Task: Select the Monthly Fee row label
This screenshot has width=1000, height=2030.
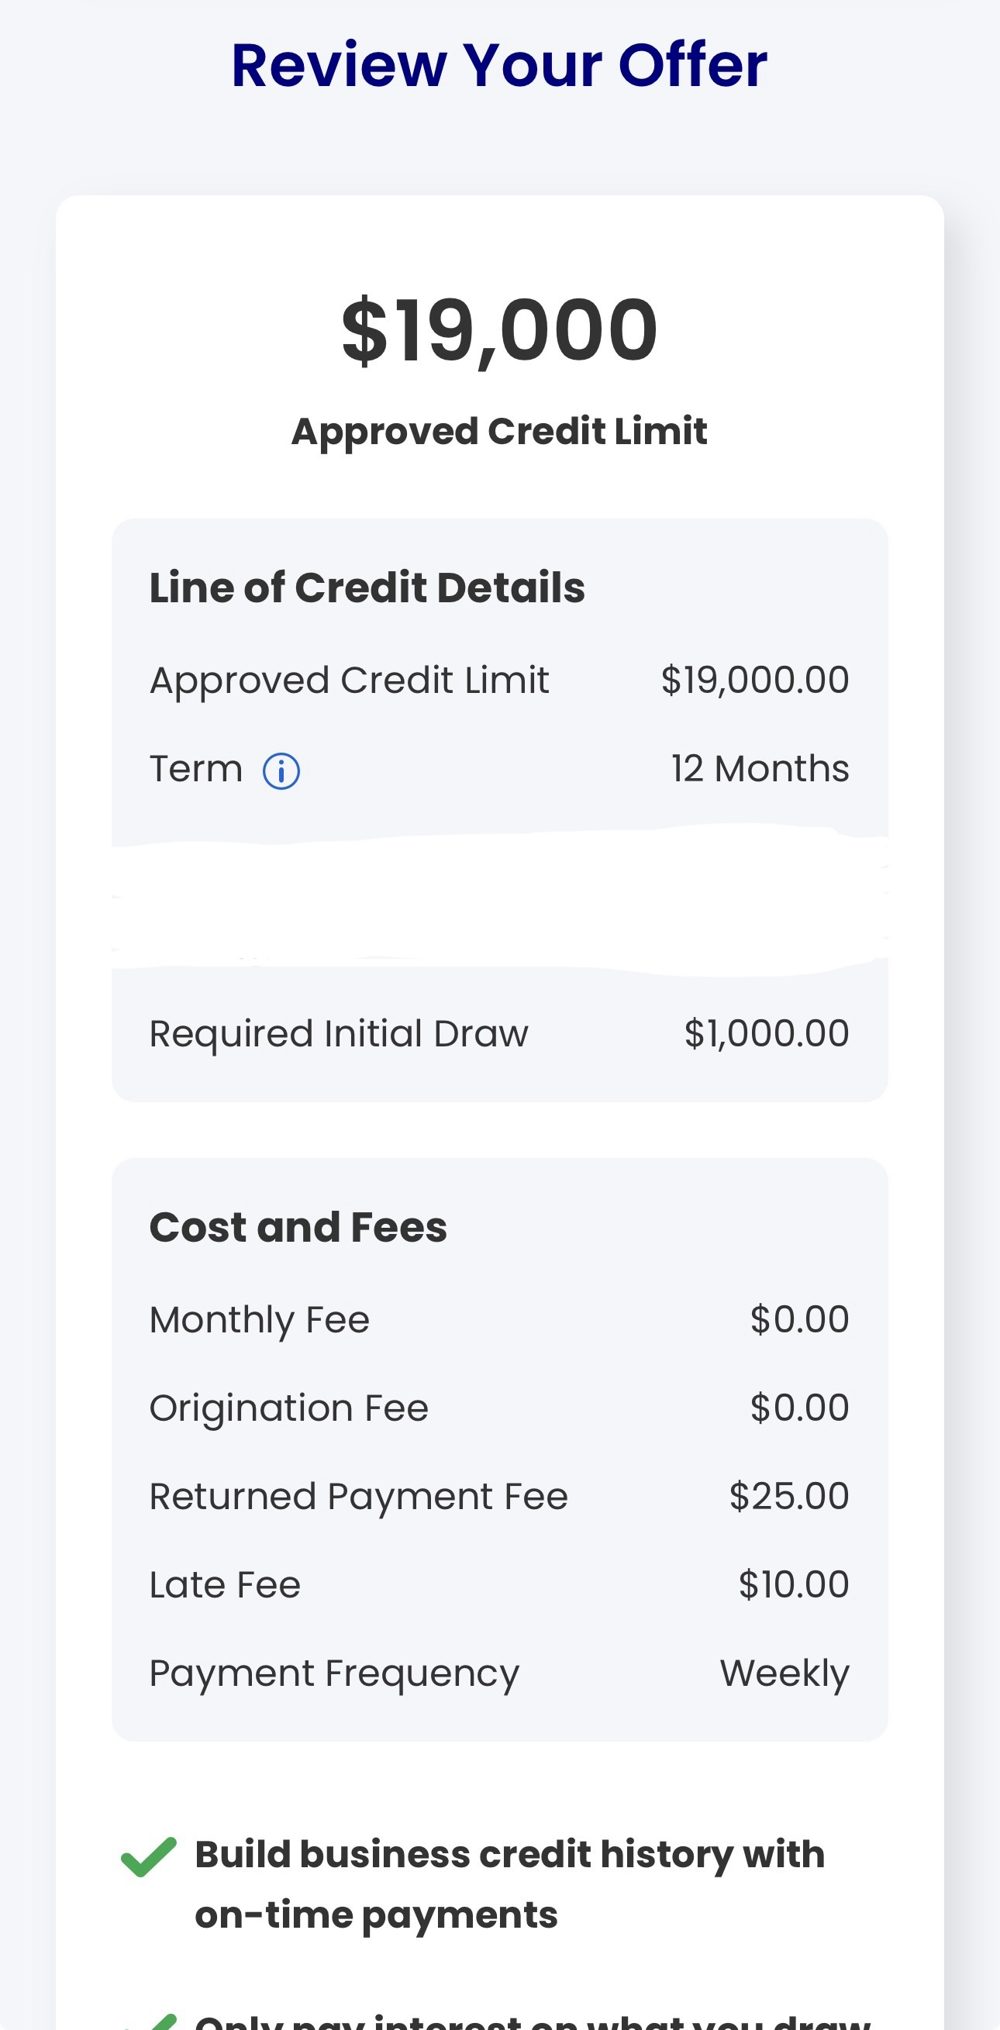Action: pos(260,1320)
